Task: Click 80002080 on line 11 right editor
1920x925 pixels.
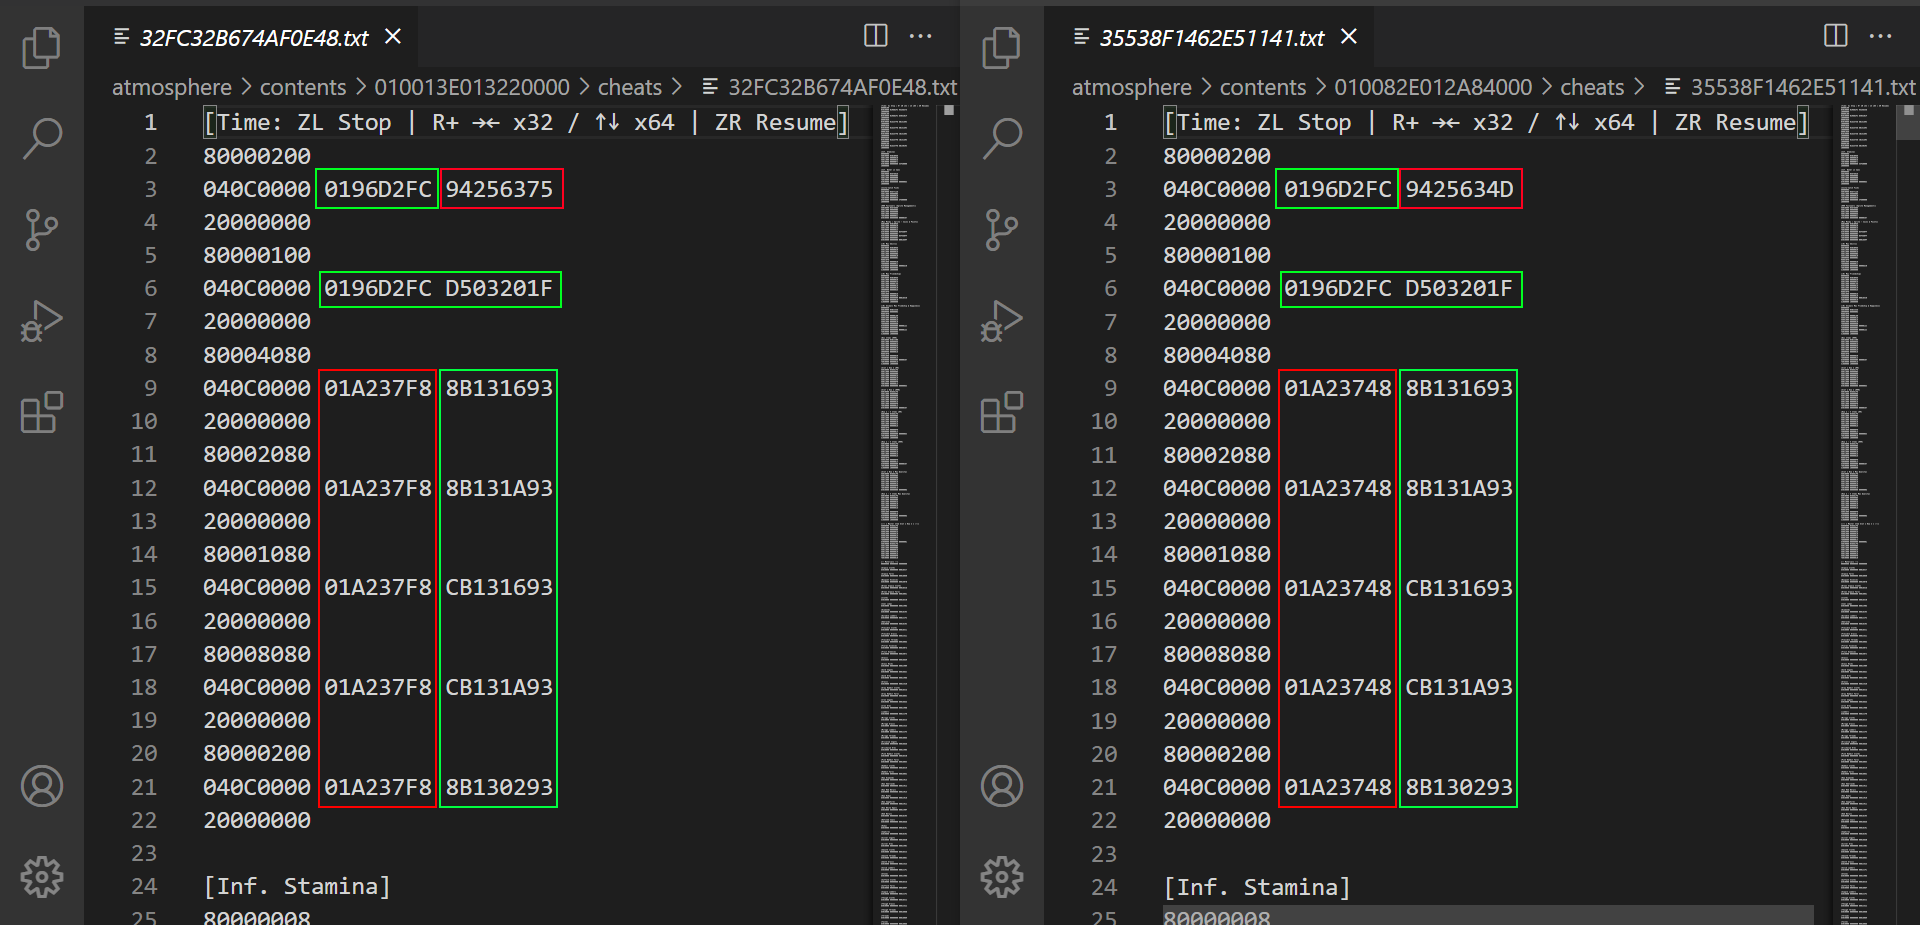Action: pyautogui.click(x=1217, y=455)
